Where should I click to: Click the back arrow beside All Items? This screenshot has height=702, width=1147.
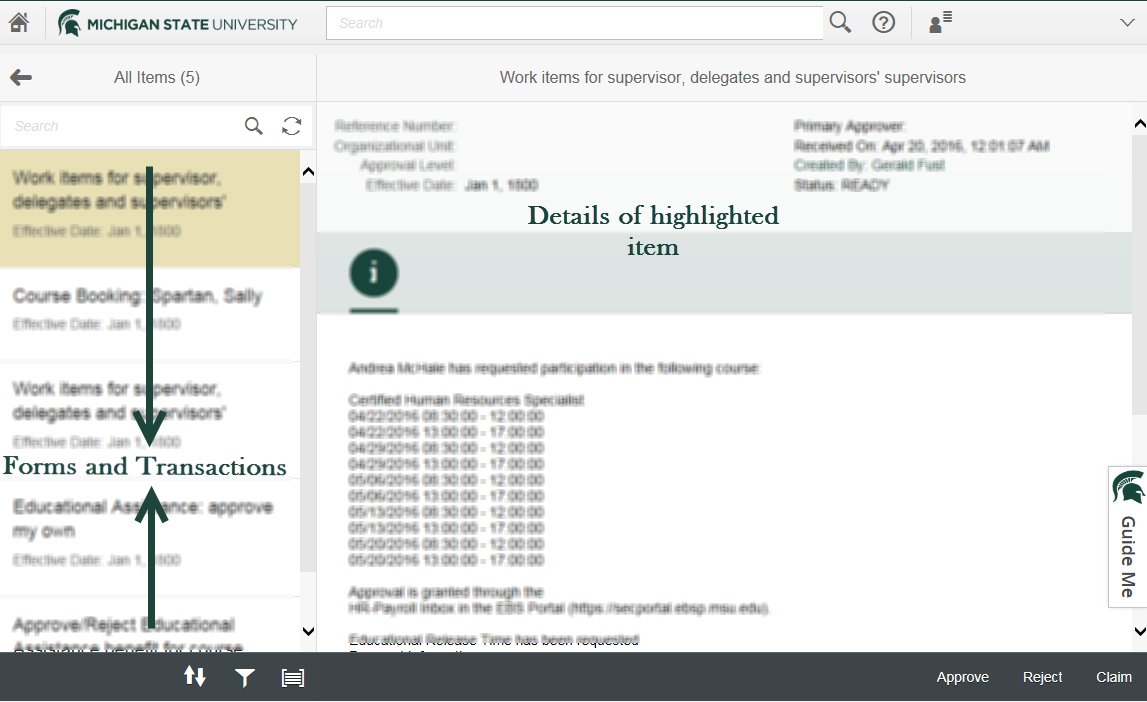(21, 77)
